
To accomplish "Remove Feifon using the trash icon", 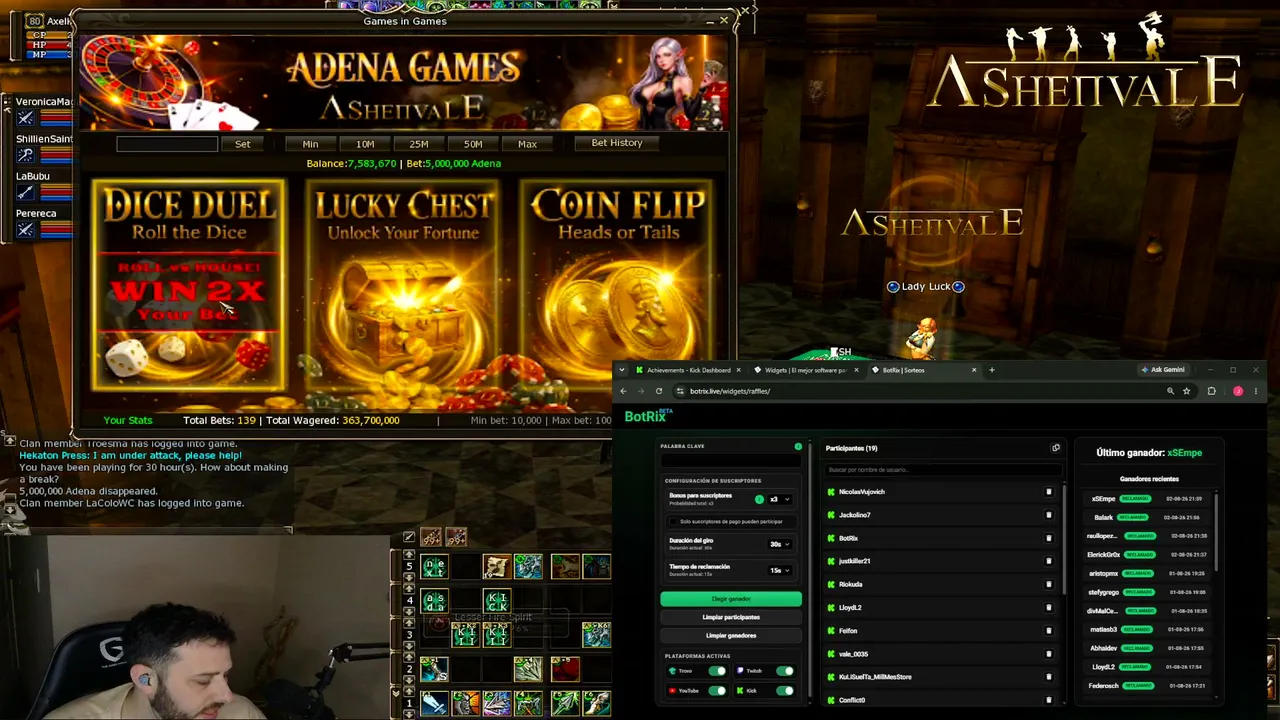I will coord(1048,631).
